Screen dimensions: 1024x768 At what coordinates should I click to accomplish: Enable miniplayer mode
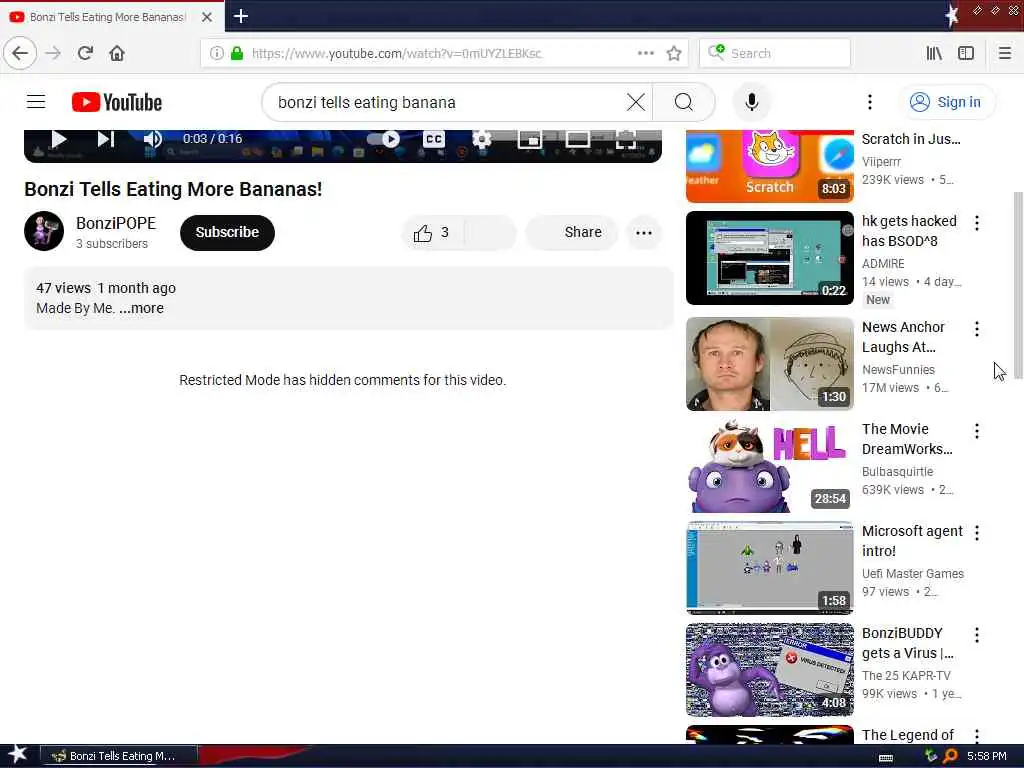pyautogui.click(x=530, y=138)
